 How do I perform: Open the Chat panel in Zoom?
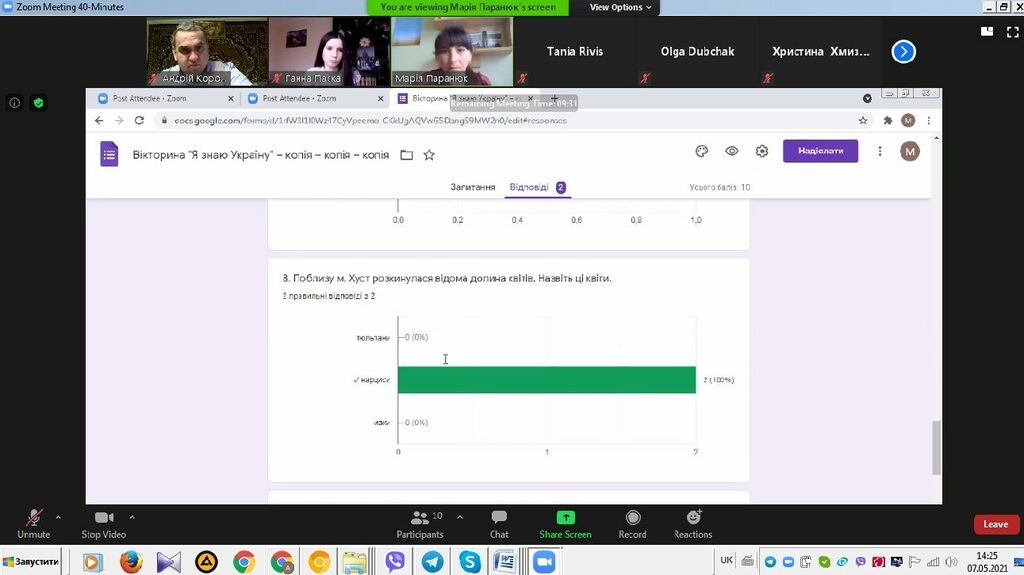point(499,522)
